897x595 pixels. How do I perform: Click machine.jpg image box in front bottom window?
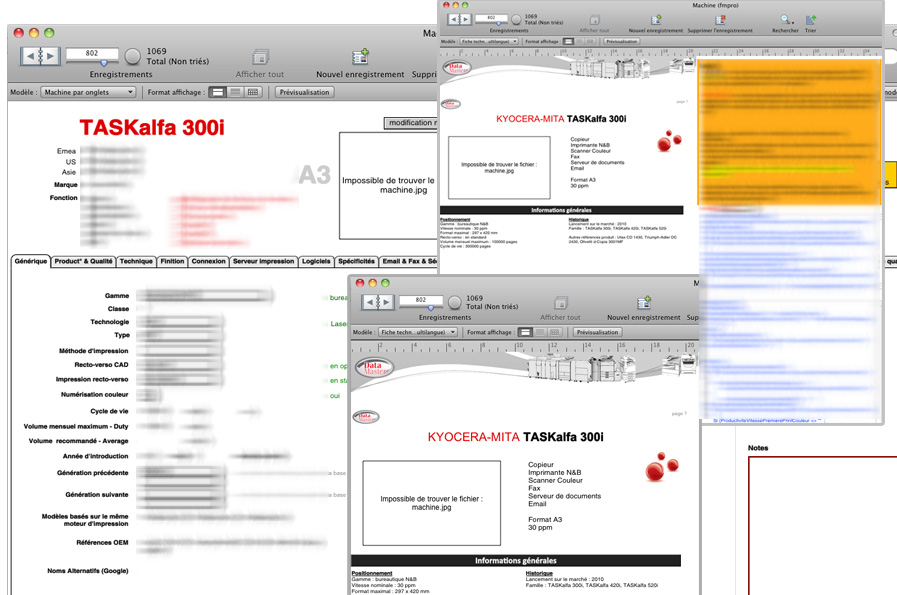click(x=431, y=503)
